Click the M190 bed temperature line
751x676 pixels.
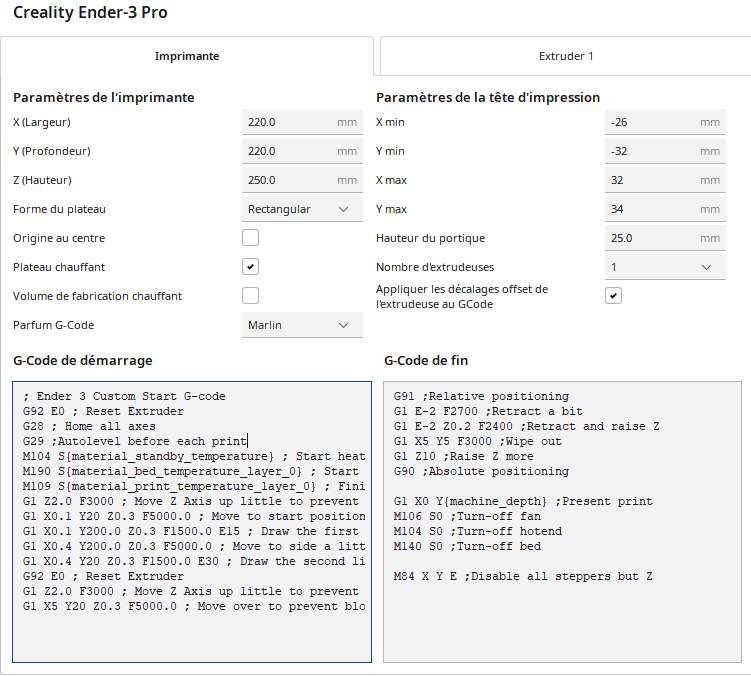point(191,471)
